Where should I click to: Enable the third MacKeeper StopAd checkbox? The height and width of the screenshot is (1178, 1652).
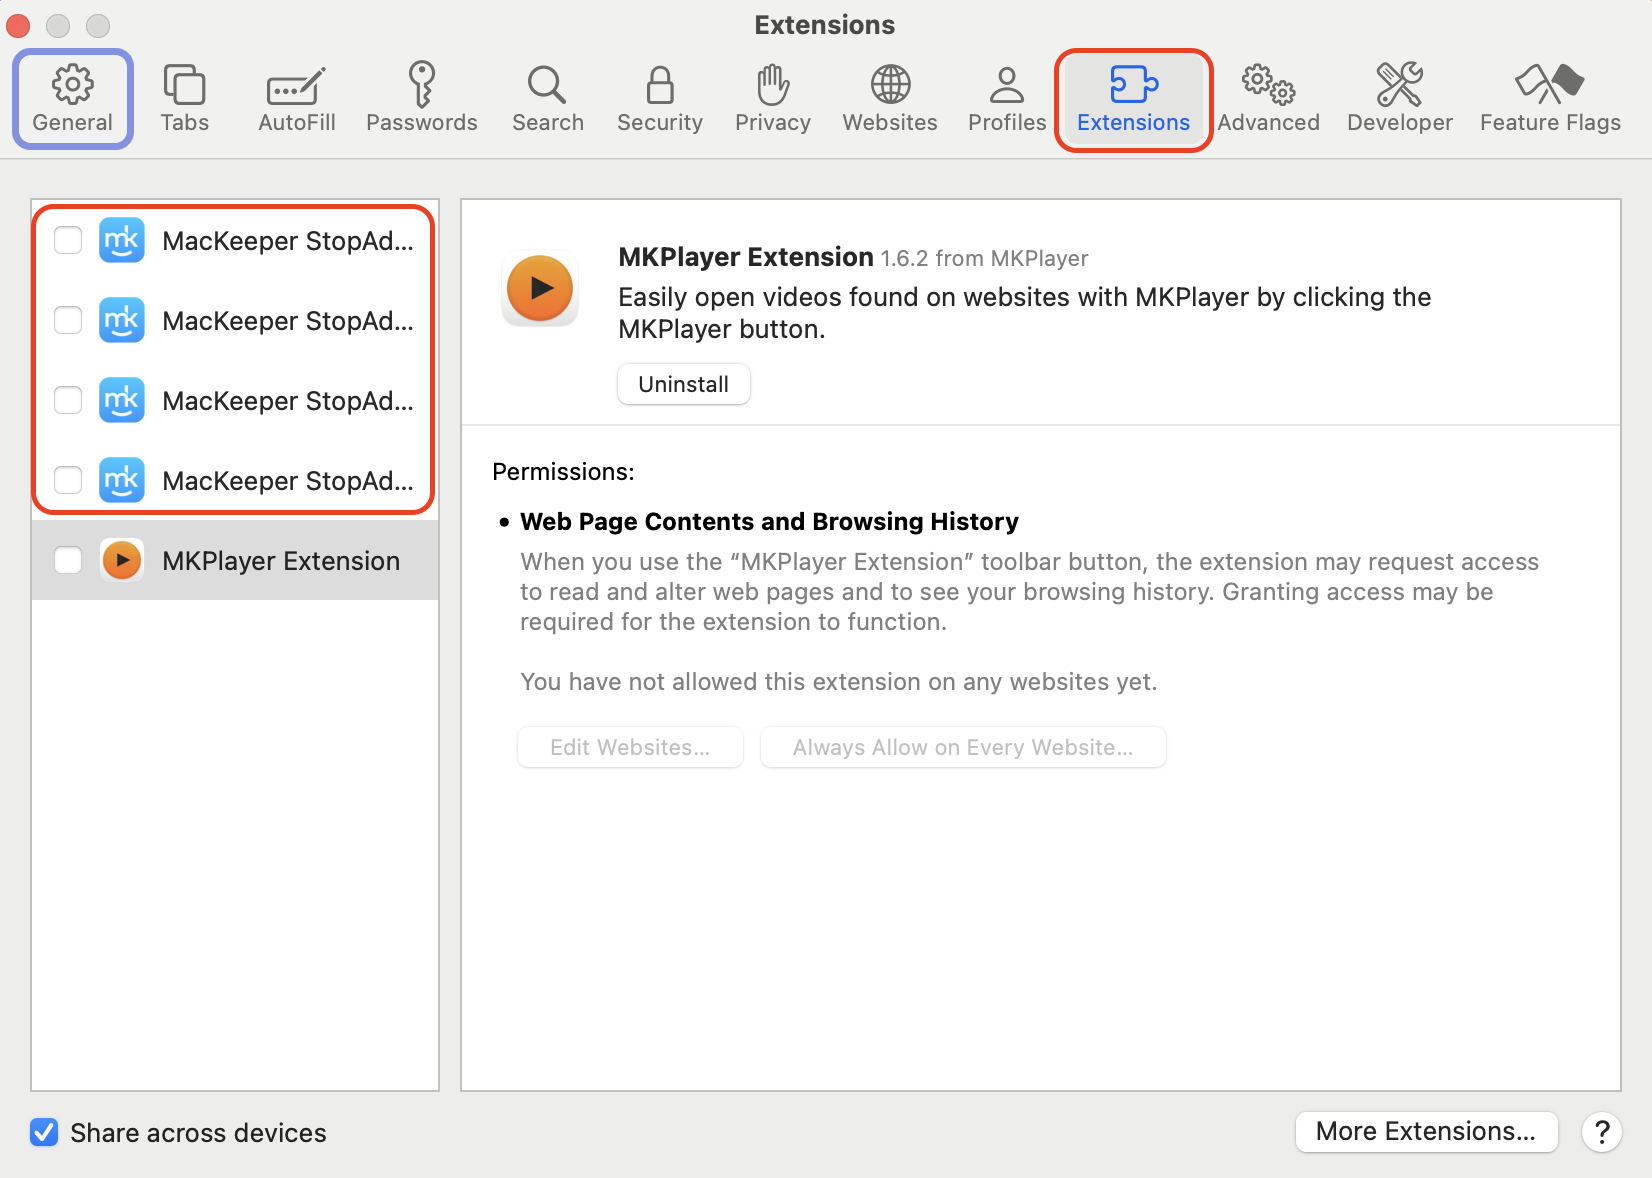68,400
